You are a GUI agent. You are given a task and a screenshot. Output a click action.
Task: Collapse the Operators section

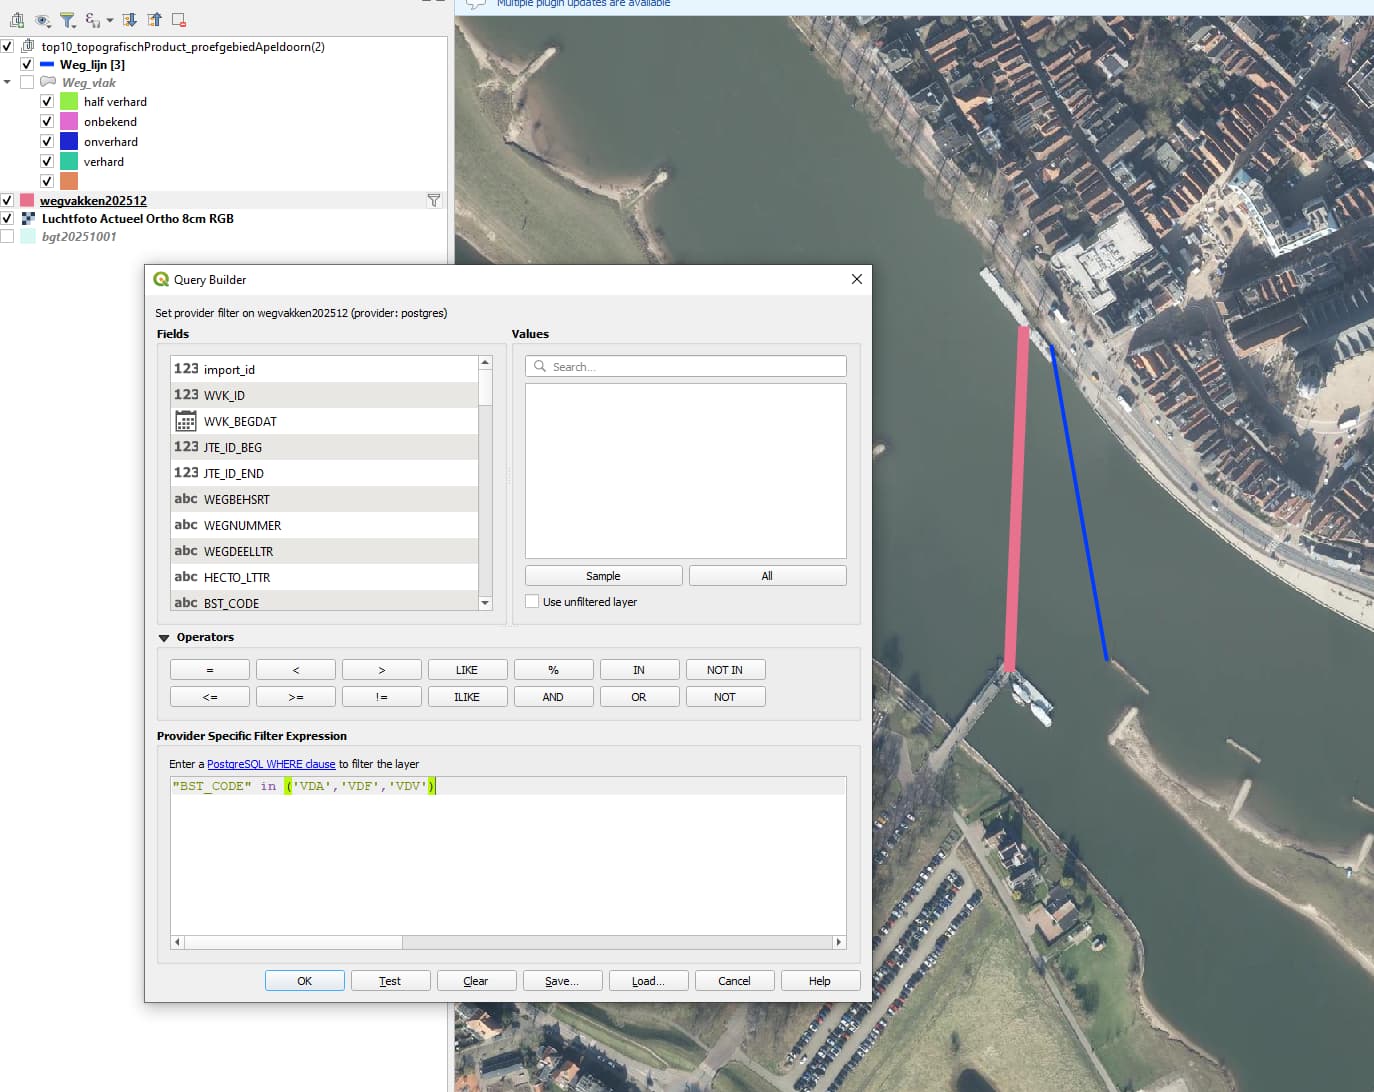(164, 638)
